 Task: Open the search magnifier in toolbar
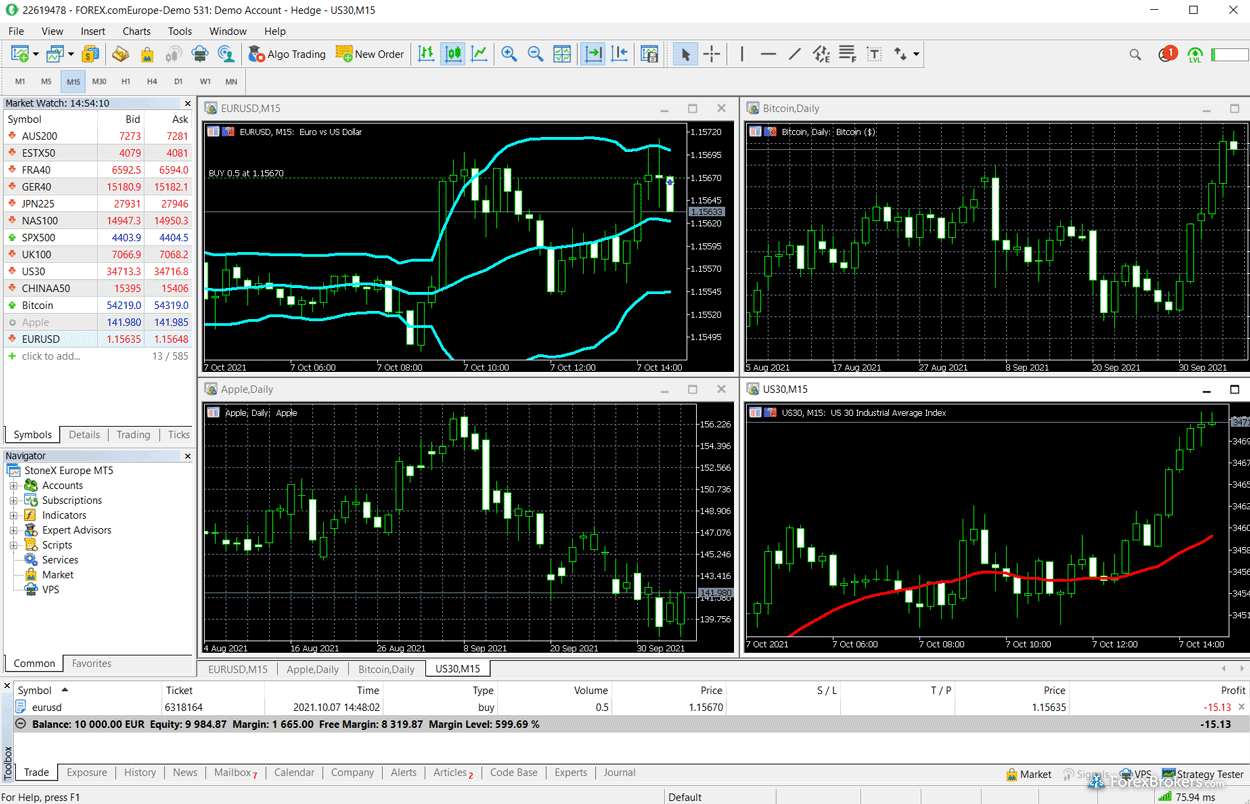point(1135,55)
